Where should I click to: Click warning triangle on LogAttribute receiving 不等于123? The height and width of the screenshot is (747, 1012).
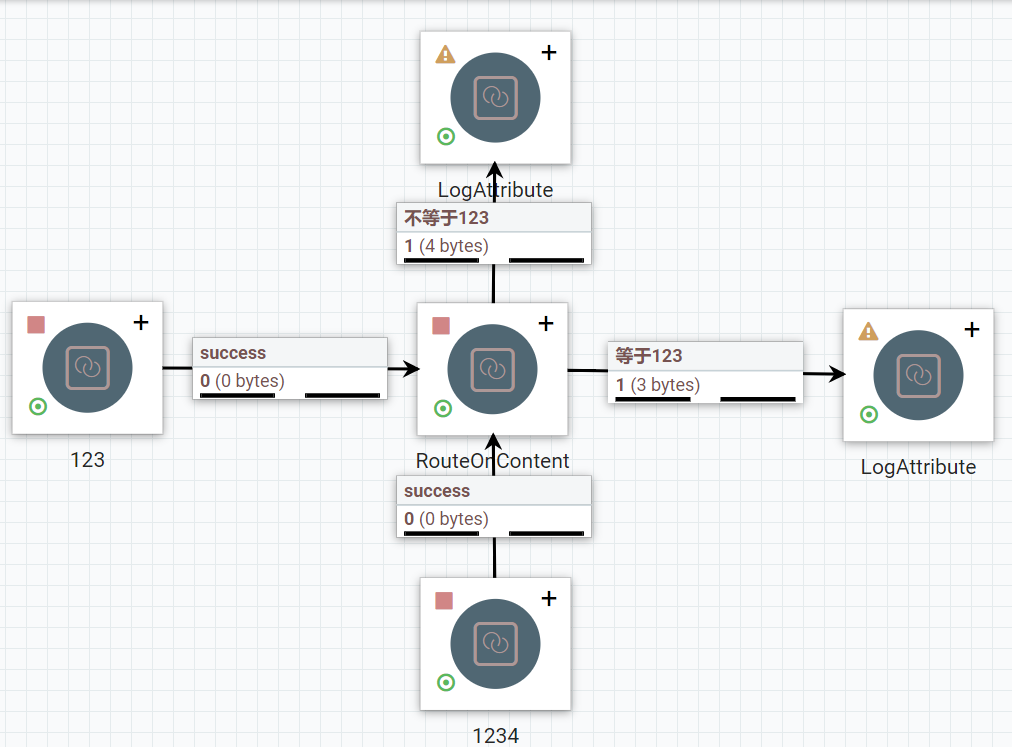point(445,54)
